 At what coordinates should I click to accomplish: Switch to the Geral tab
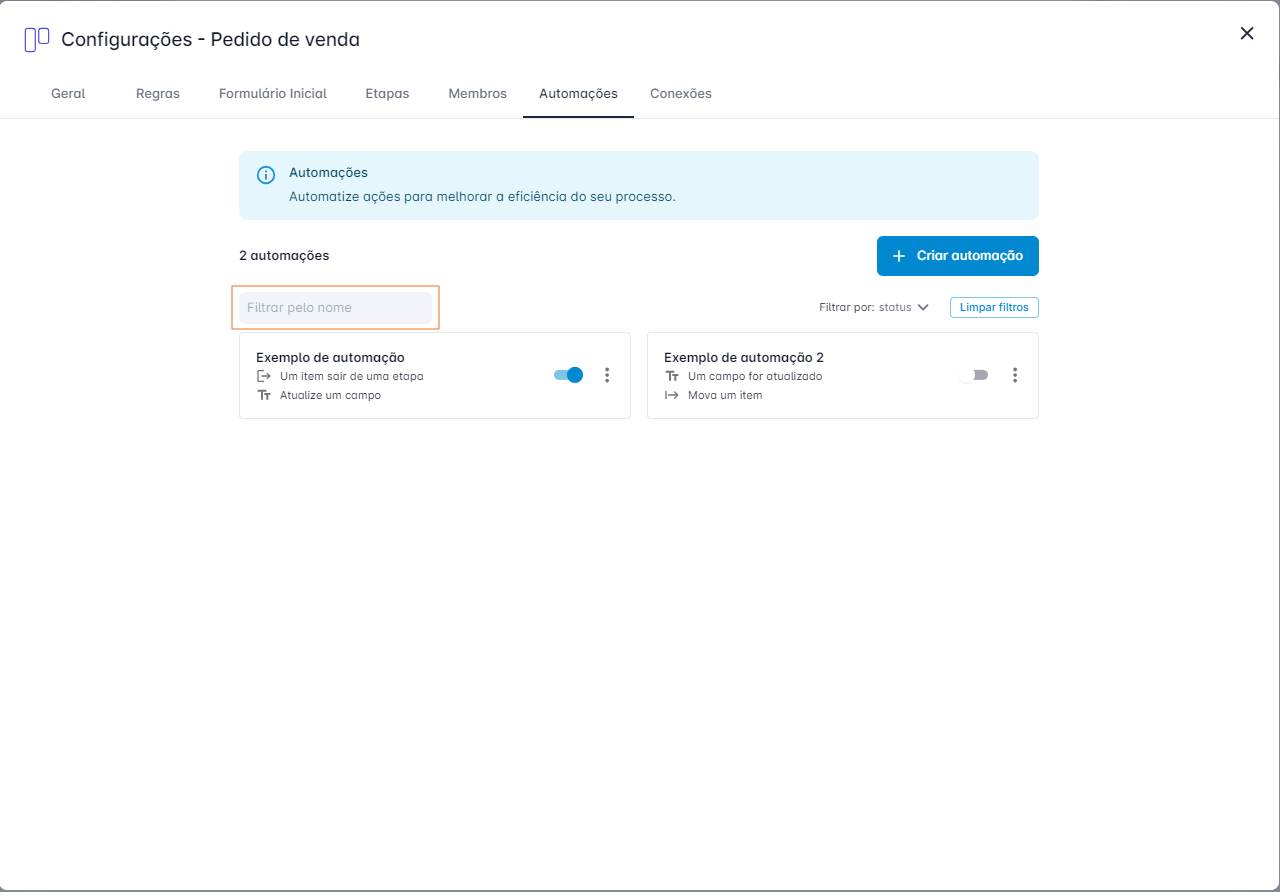68,93
